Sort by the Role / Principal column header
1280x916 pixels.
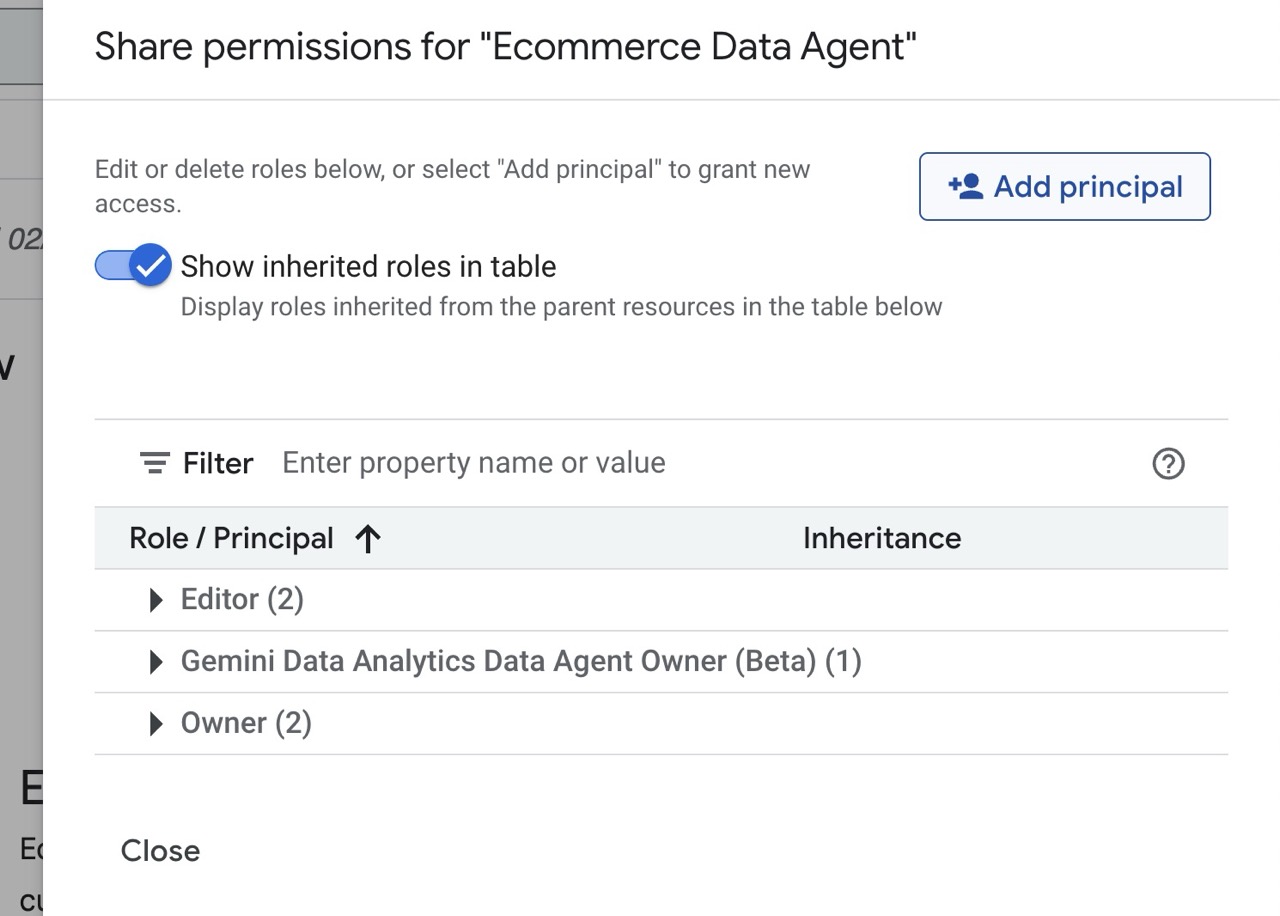[231, 539]
